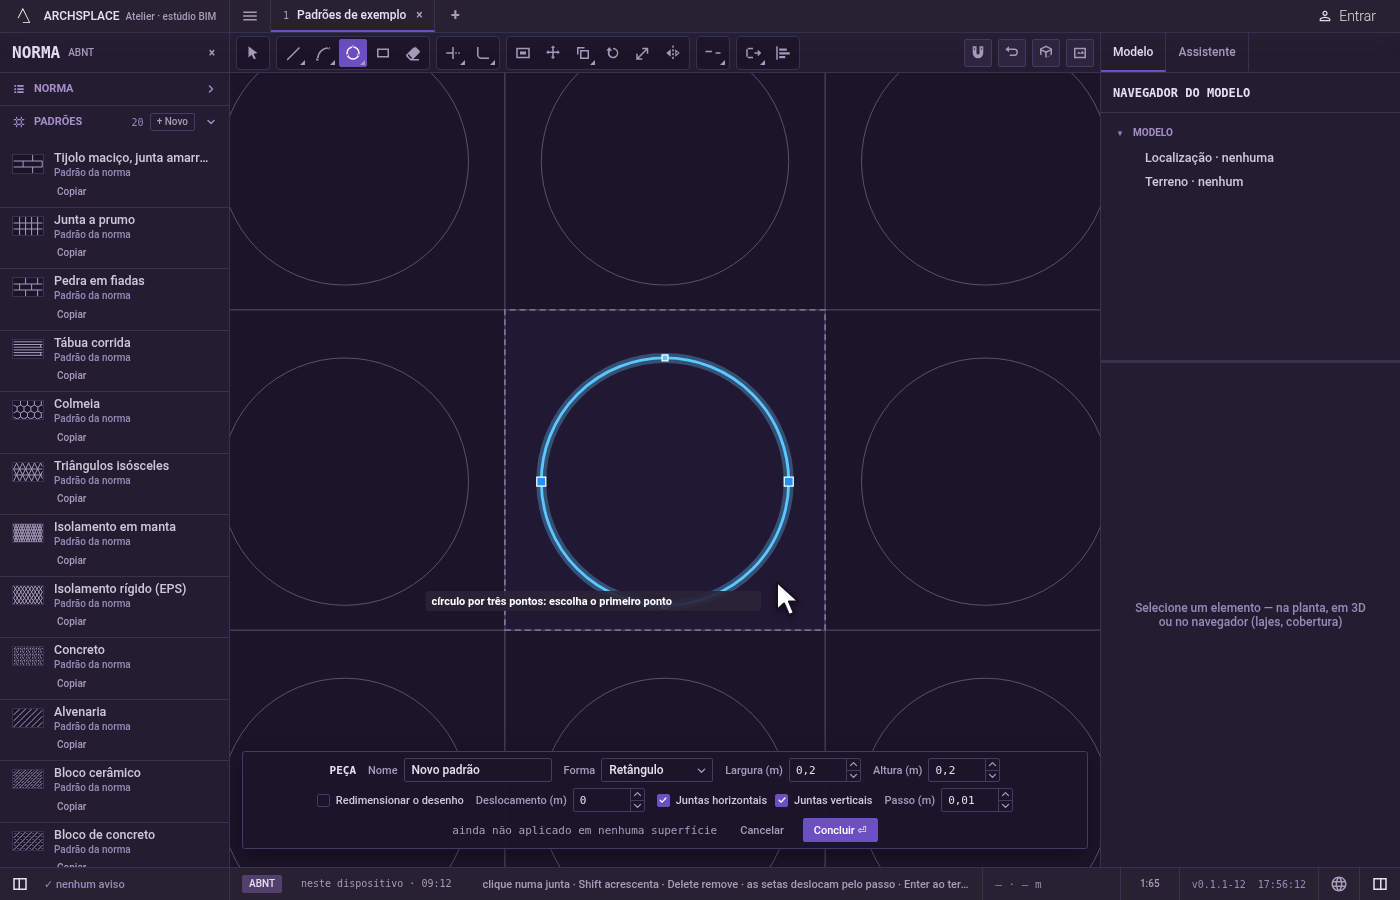Pick the scale tool with diagonal arrow
1400x900 pixels.
pyautogui.click(x=643, y=53)
